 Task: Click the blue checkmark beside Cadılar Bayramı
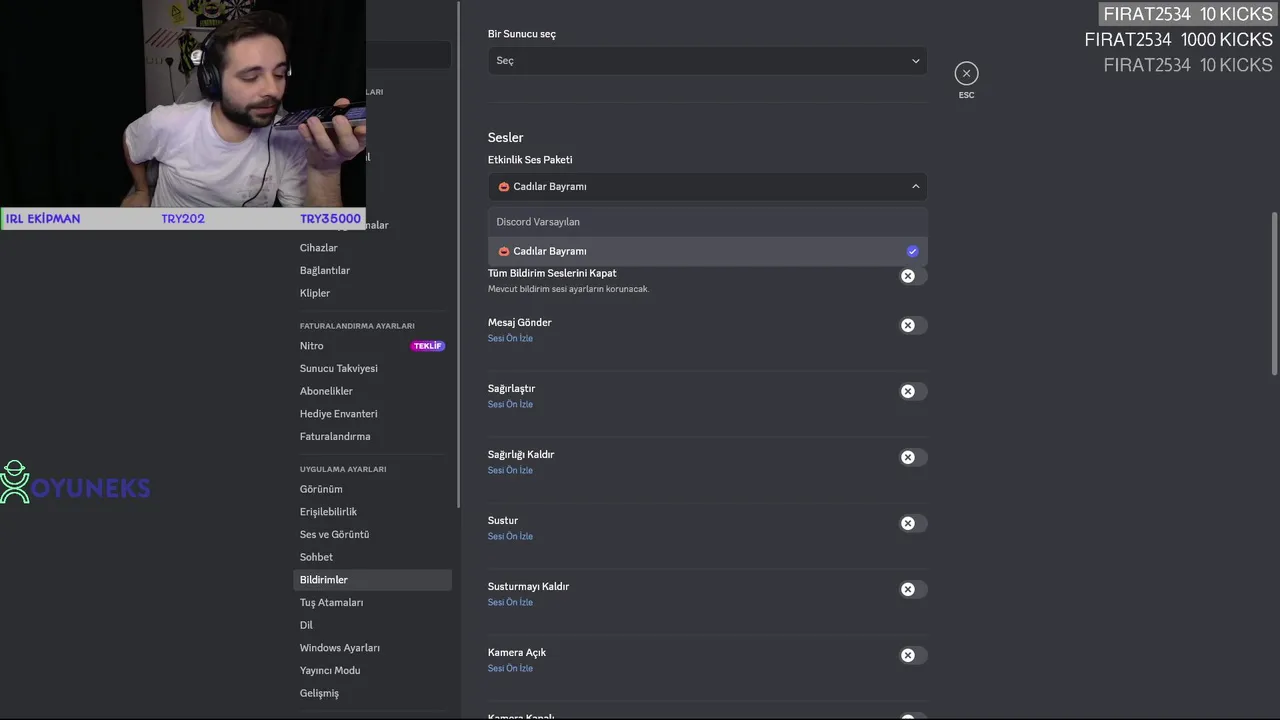coord(912,251)
